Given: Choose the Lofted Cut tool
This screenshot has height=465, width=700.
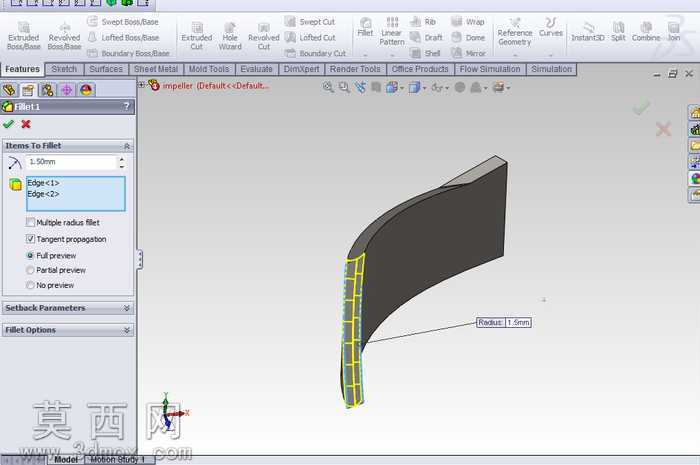Looking at the screenshot, I should [310, 37].
